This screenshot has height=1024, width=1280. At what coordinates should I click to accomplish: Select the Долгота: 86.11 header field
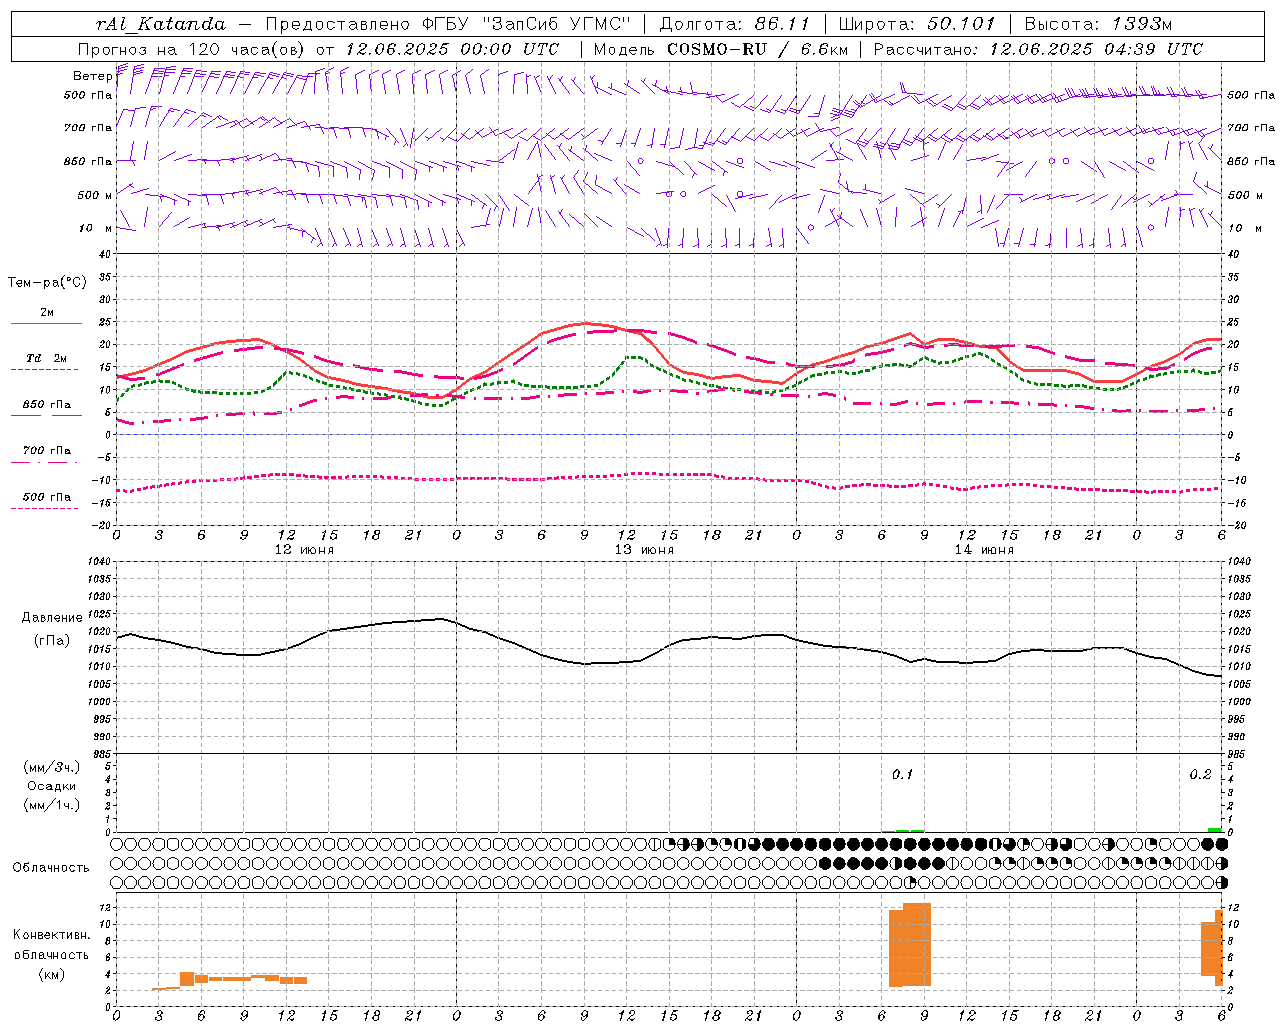click(x=735, y=24)
